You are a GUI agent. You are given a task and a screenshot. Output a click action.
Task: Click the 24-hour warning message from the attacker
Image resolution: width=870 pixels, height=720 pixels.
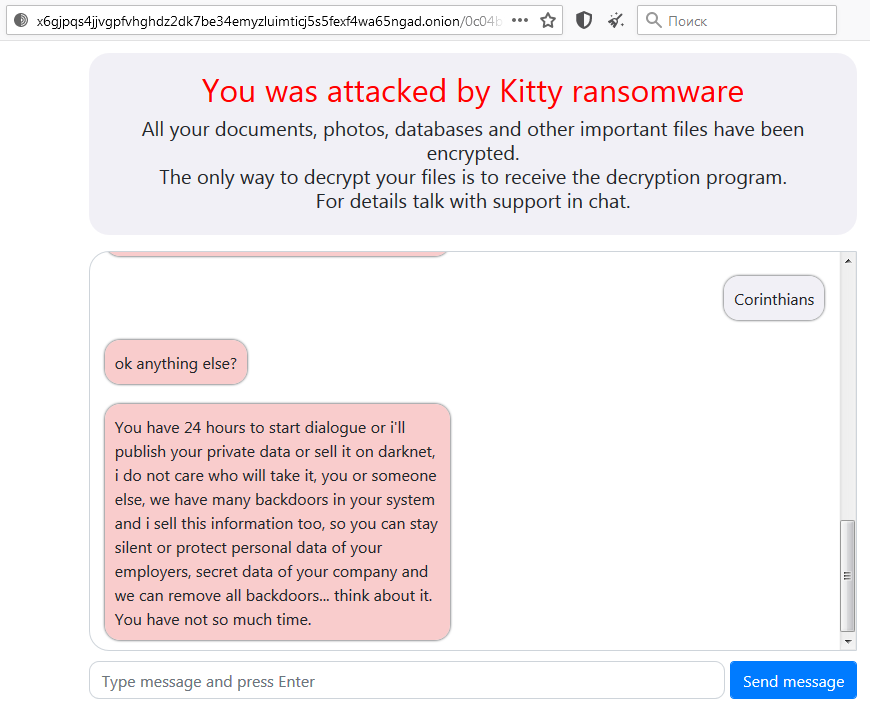(x=276, y=522)
